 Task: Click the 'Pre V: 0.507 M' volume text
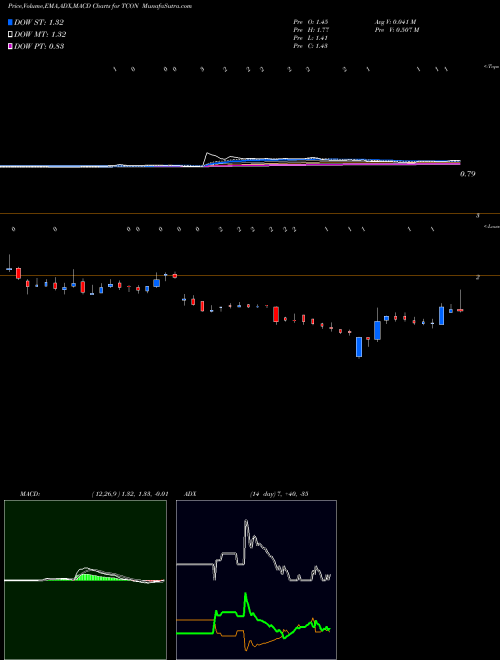click(x=396, y=30)
